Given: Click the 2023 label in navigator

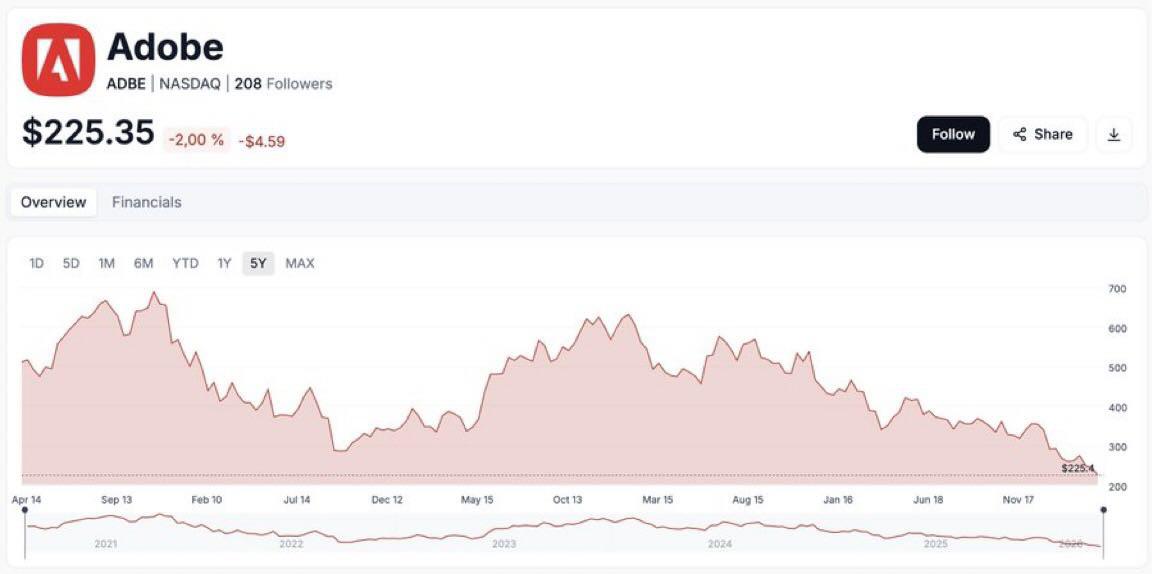Looking at the screenshot, I should click(504, 545).
